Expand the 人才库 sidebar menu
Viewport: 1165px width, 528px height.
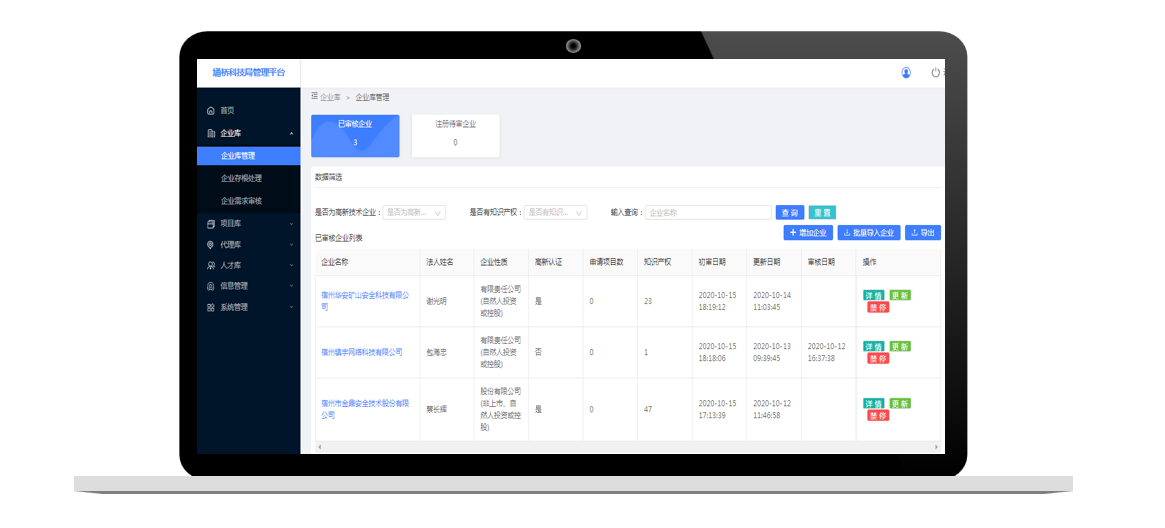tap(236, 266)
